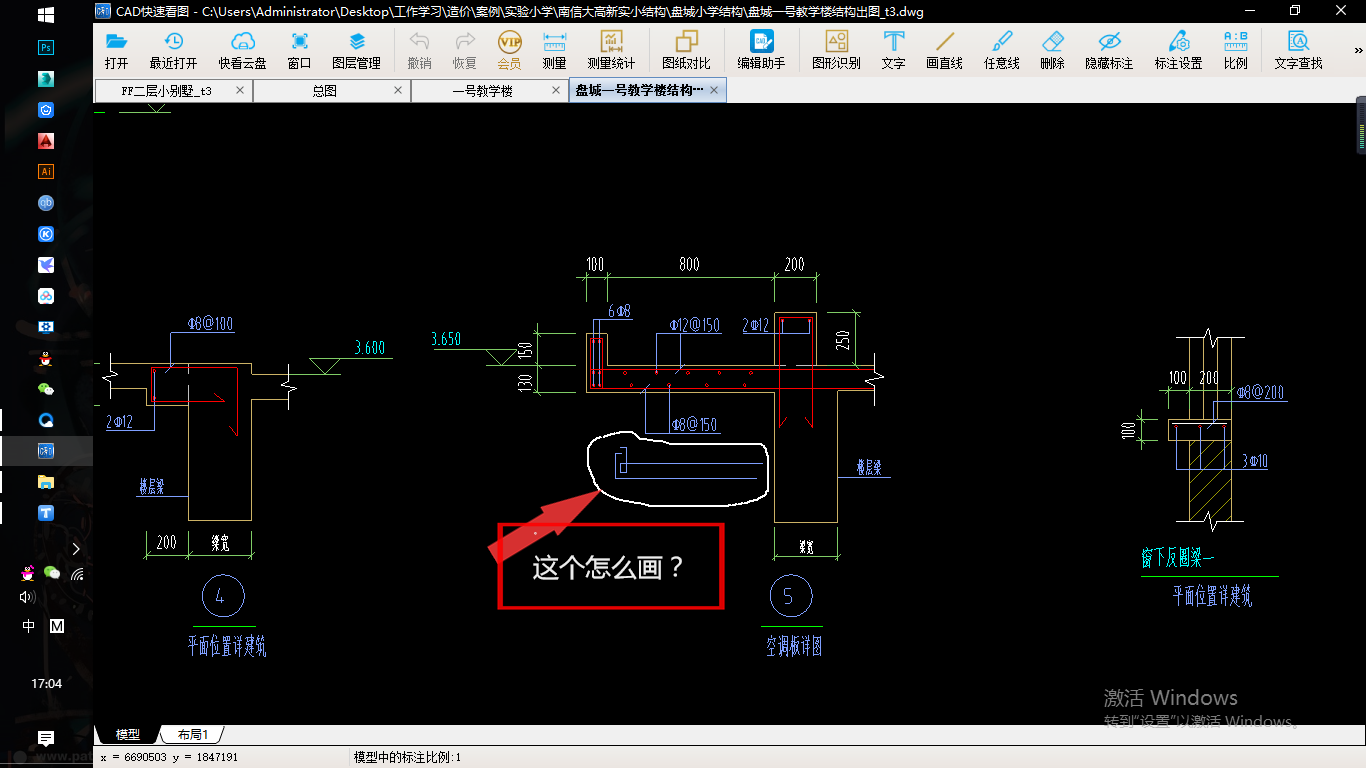Toggle the 中 input language indicator
Viewport: 1366px width, 768px height.
pyautogui.click(x=29, y=626)
